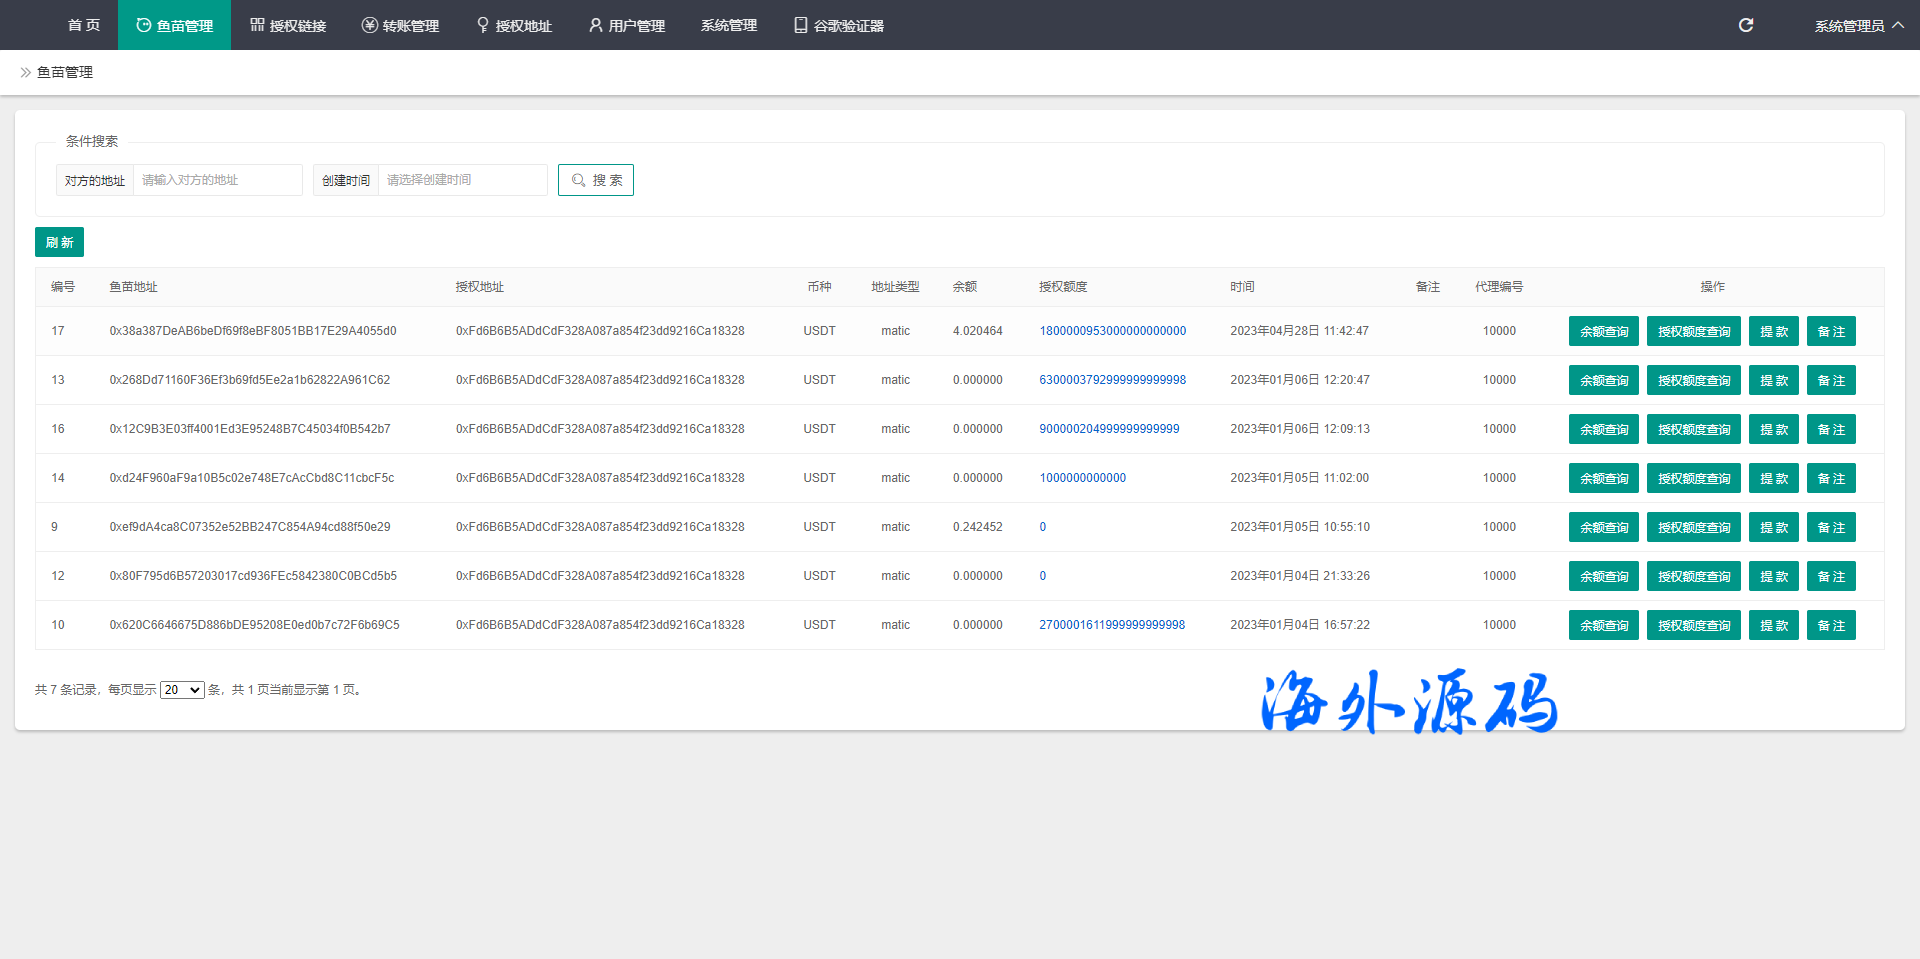The height and width of the screenshot is (959, 1920).
Task: Open authorization amount link 1000000000000
Action: pos(1082,478)
